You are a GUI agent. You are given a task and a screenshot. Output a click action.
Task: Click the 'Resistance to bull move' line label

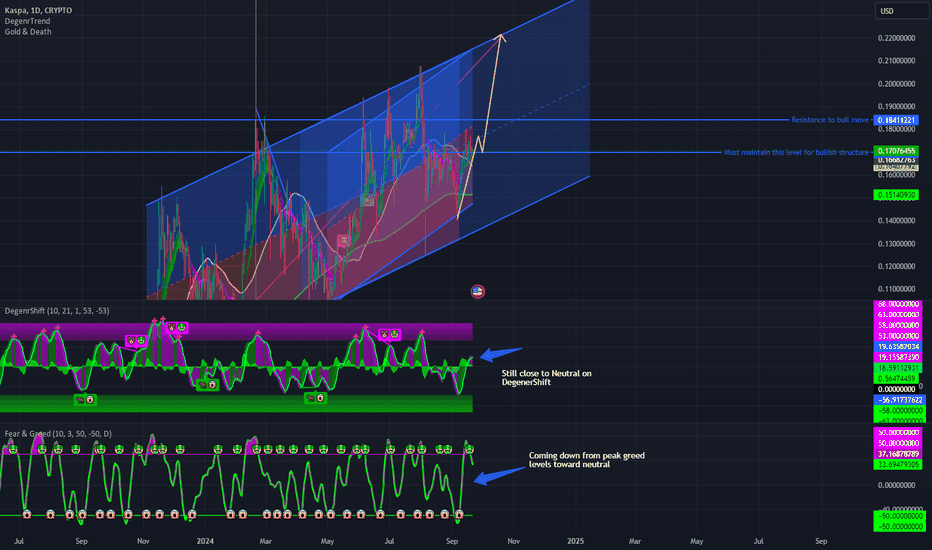click(x=830, y=120)
